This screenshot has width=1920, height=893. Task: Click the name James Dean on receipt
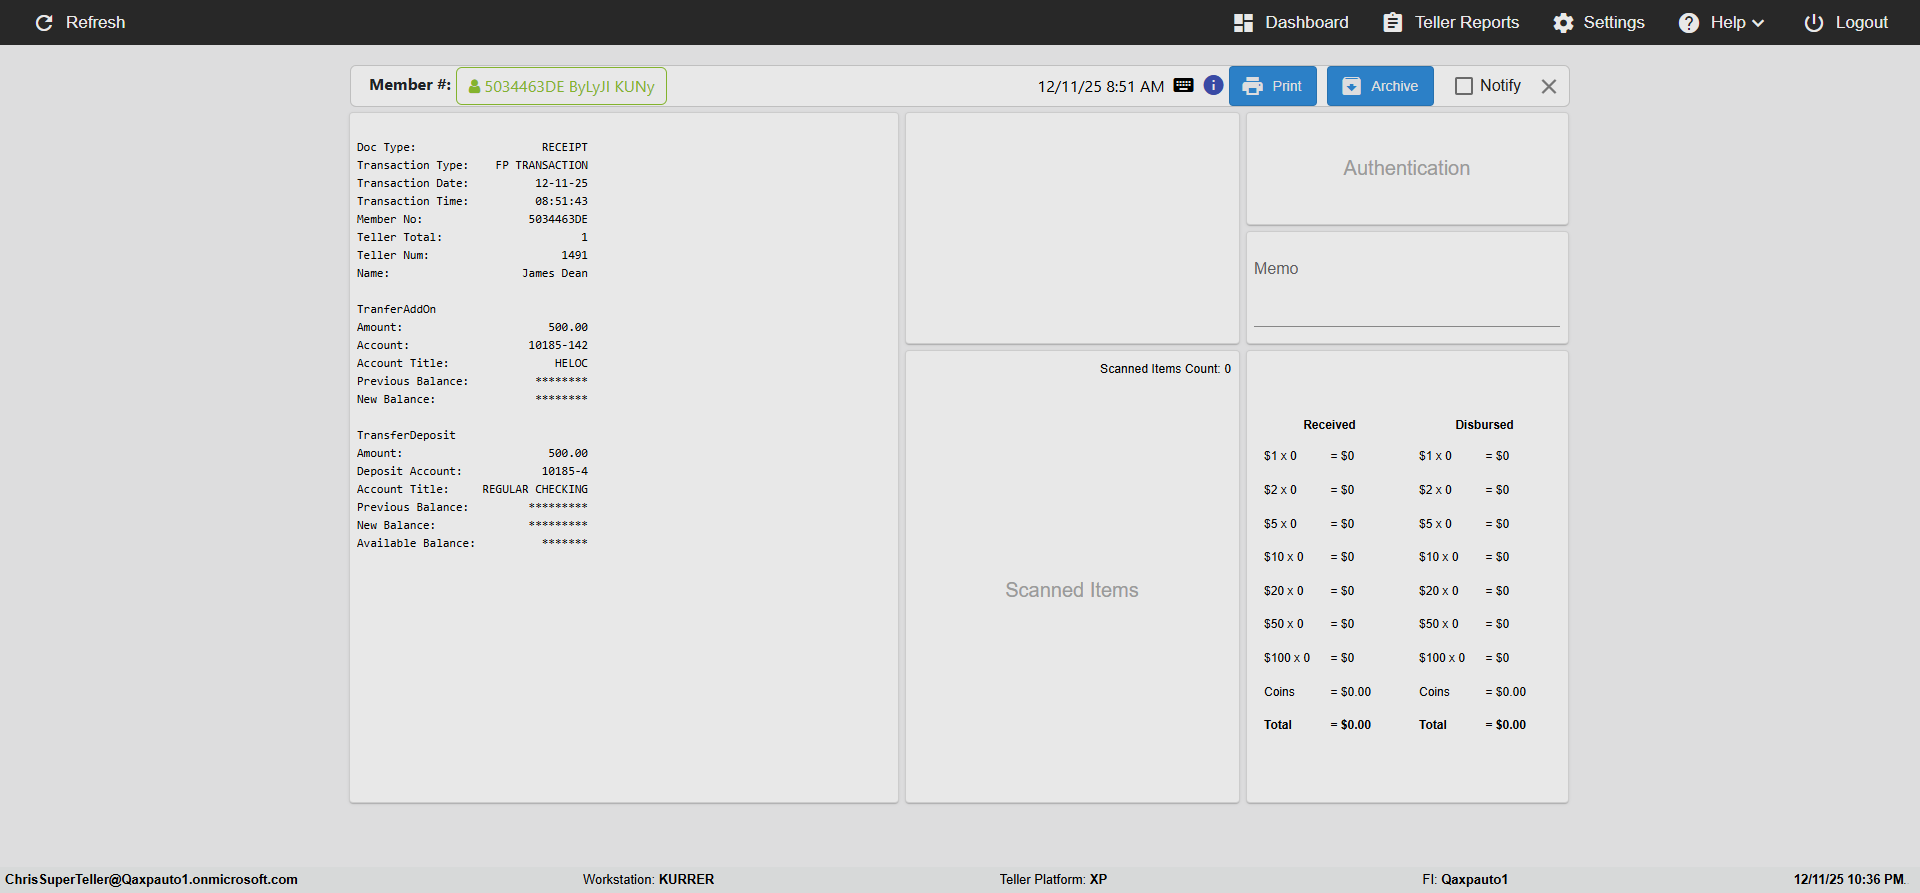[555, 273]
